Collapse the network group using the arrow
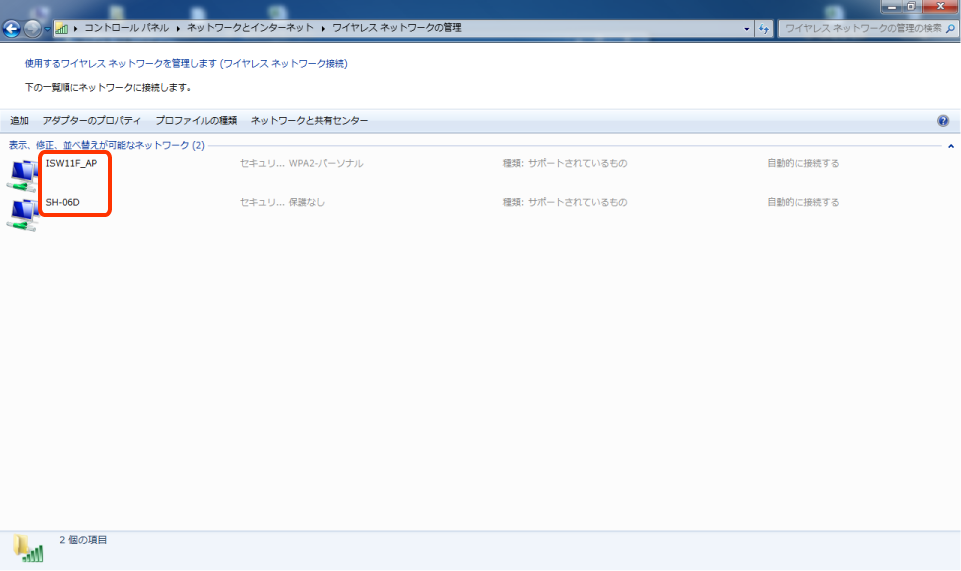961x571 pixels. pyautogui.click(x=950, y=146)
